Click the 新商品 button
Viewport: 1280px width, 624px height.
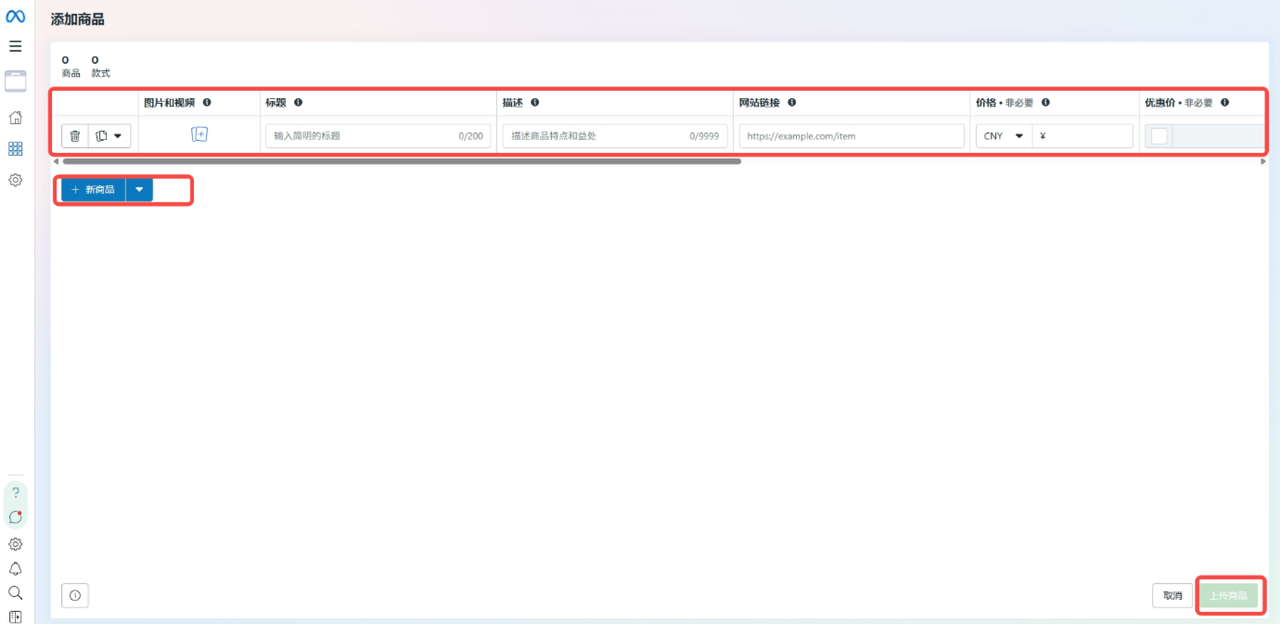(x=93, y=189)
